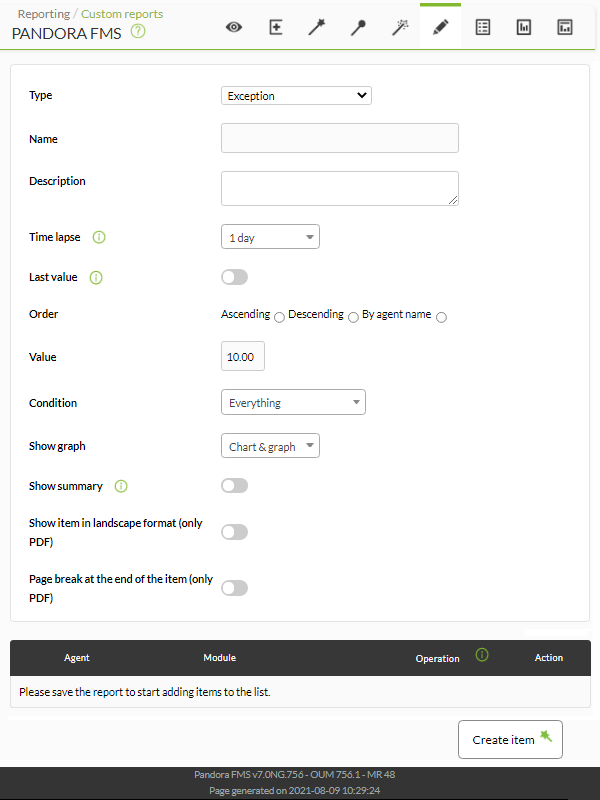
Task: Open the Show graph Chart & graph dropdown
Action: click(270, 445)
